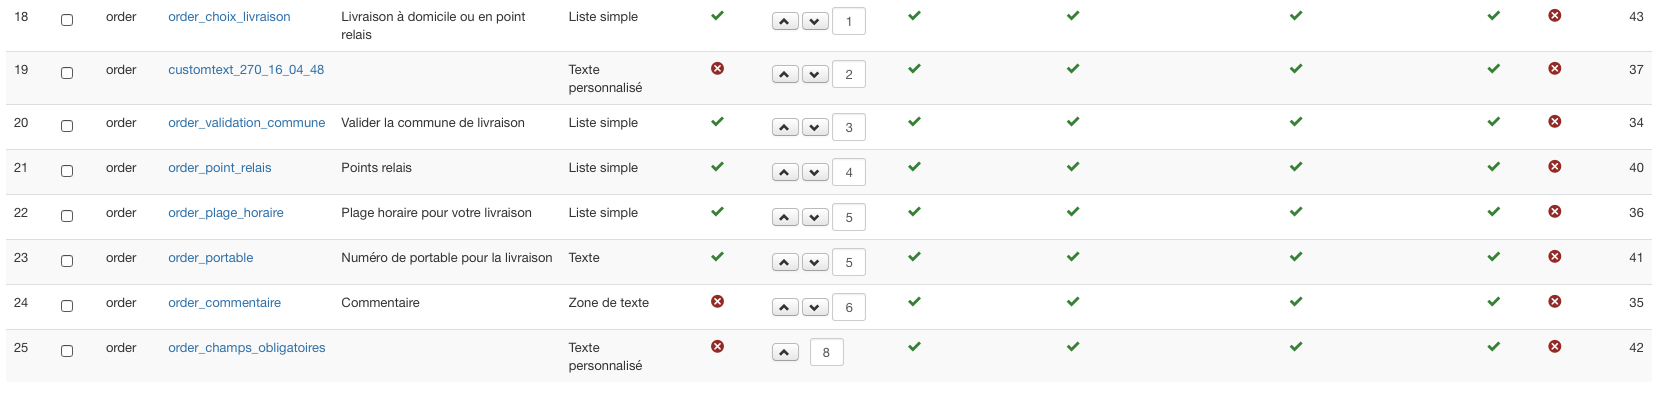The height and width of the screenshot is (417, 1666).
Task: Toggle red cross beside Commentaire Zone de texte
Action: coord(717,302)
